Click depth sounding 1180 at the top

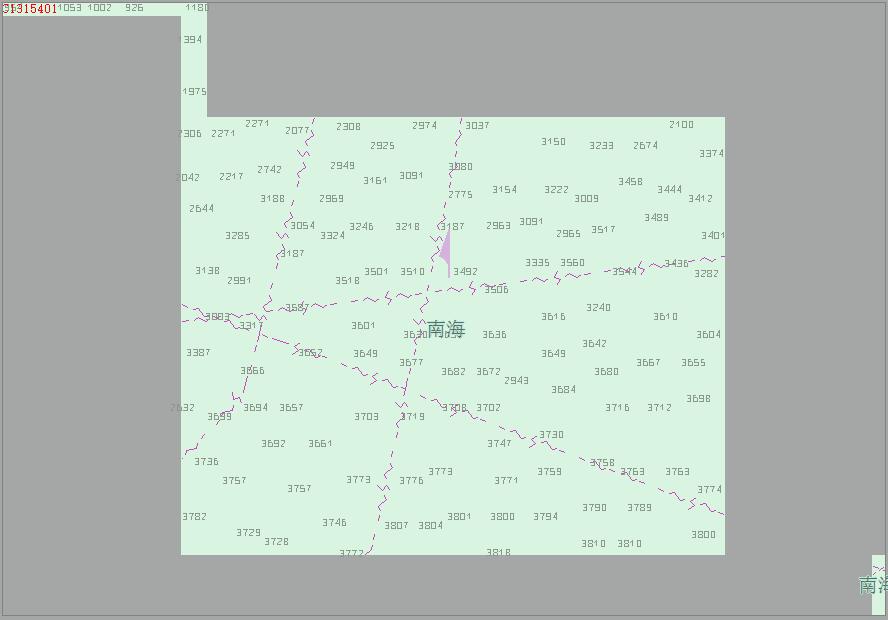click(x=197, y=8)
